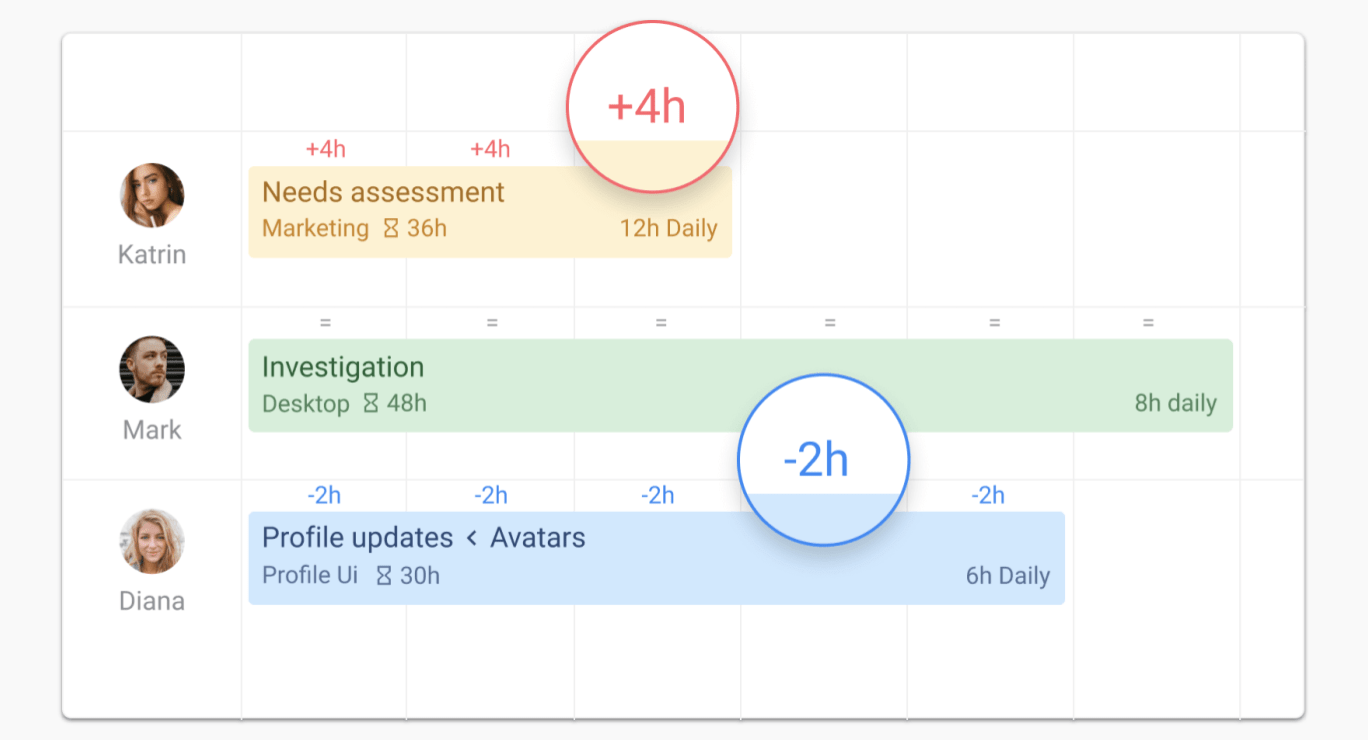Select the Marketing project label
This screenshot has width=1368, height=740.
[x=315, y=229]
